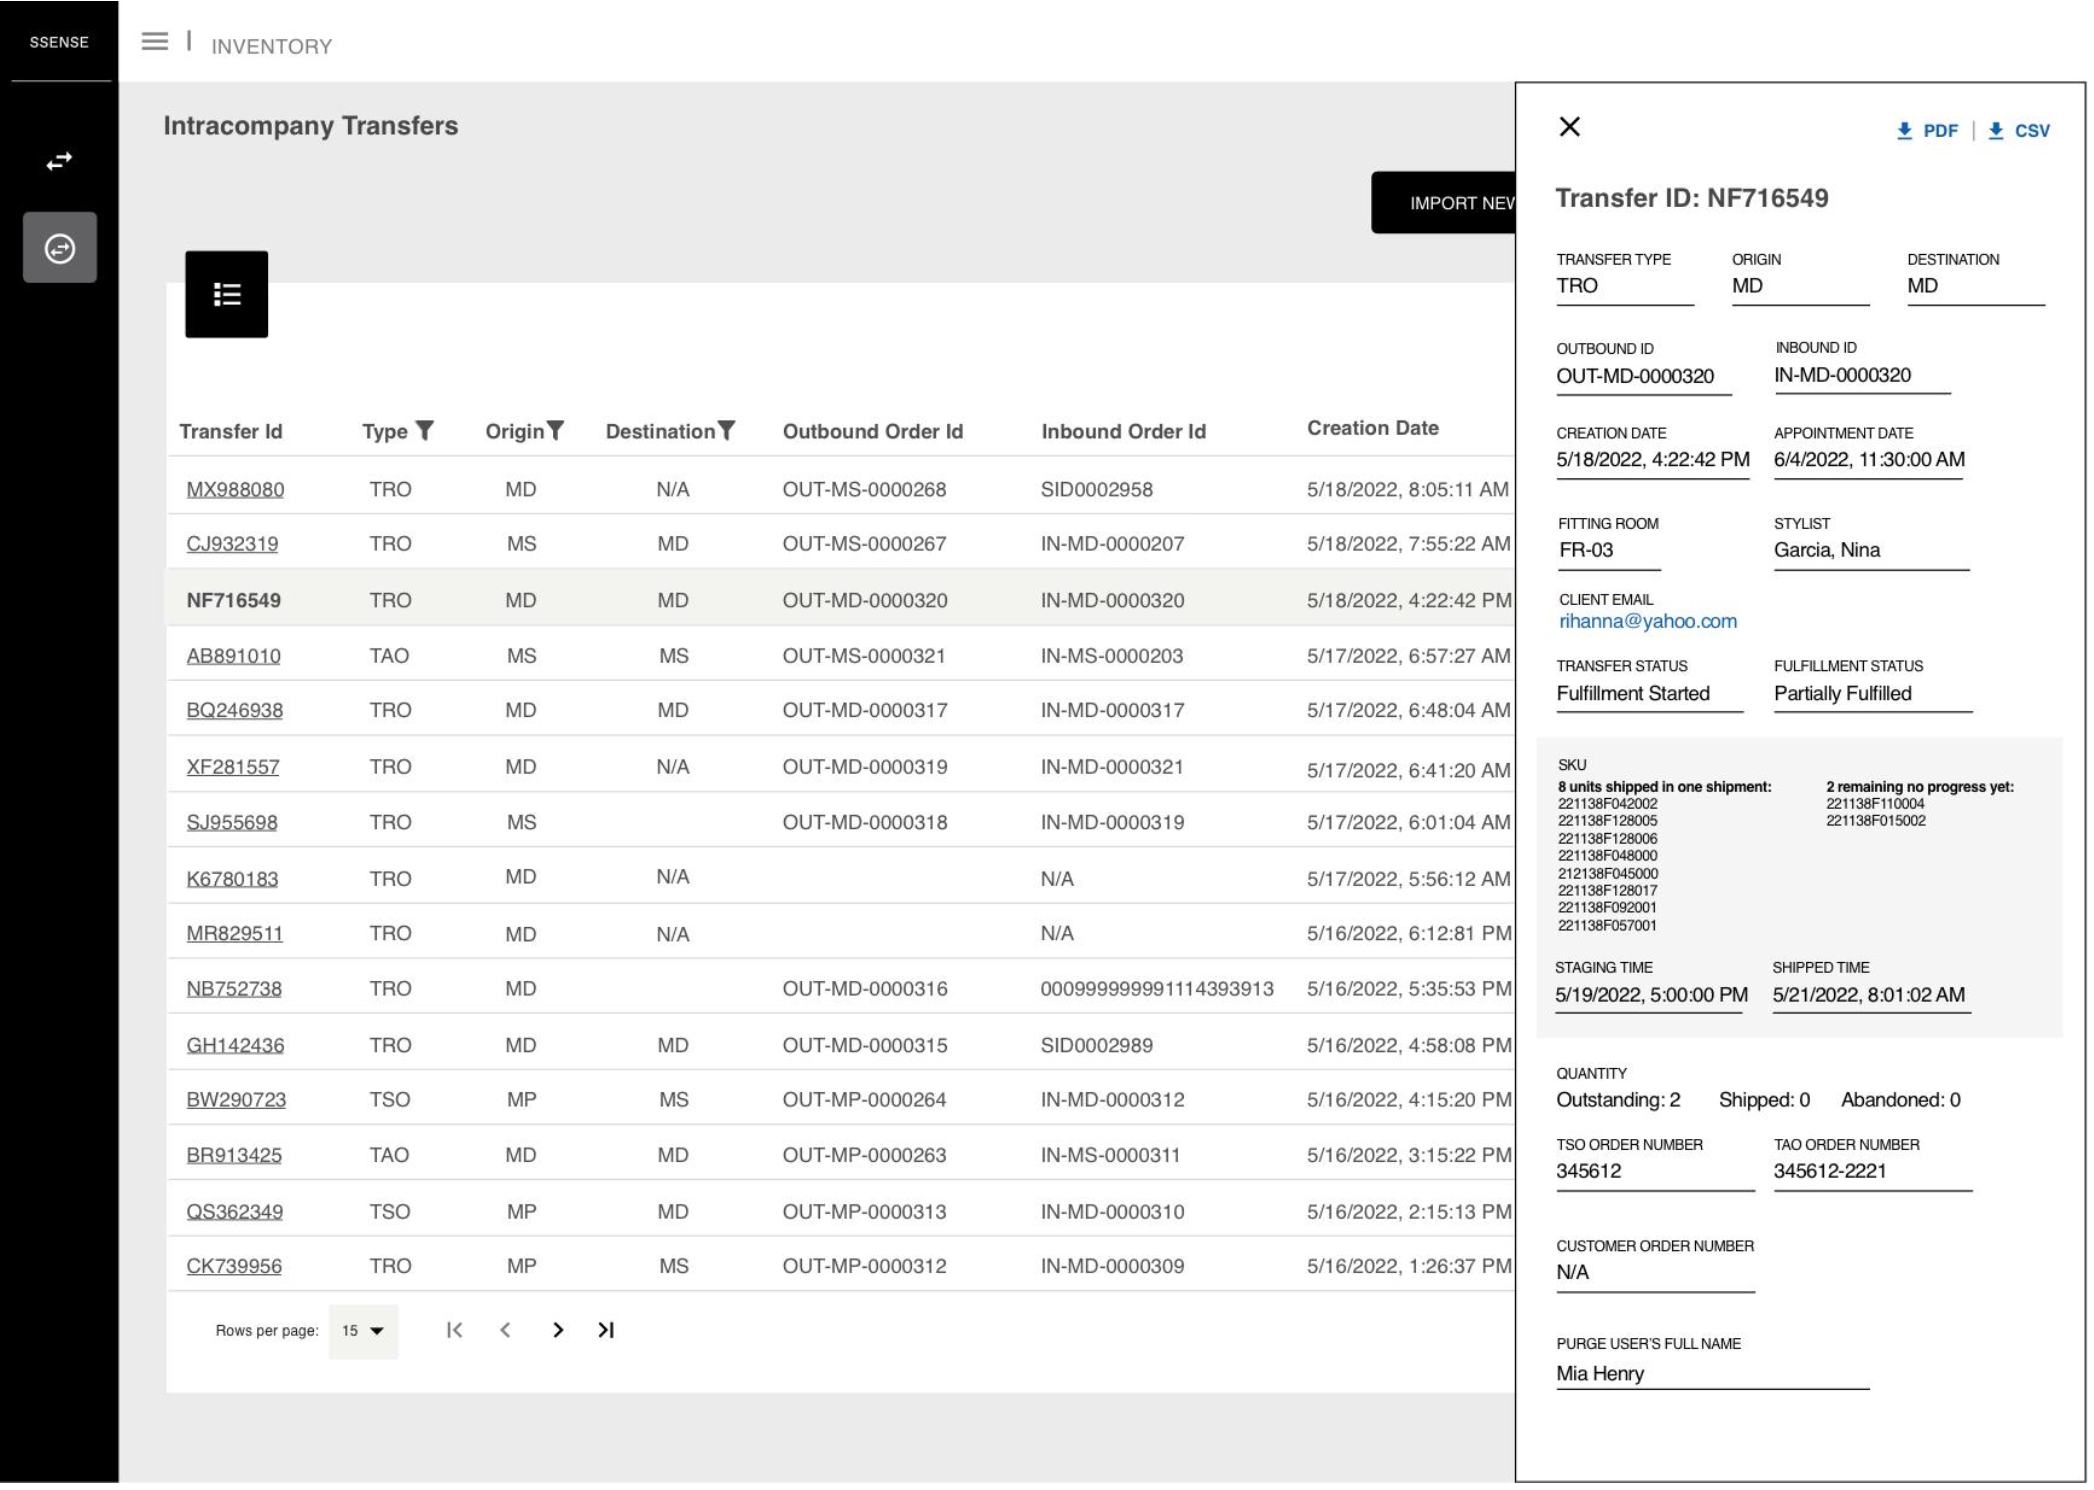Screen dimensions: 2094x1490
Task: Click client email rihanna@yahoo.com
Action: (1647, 621)
